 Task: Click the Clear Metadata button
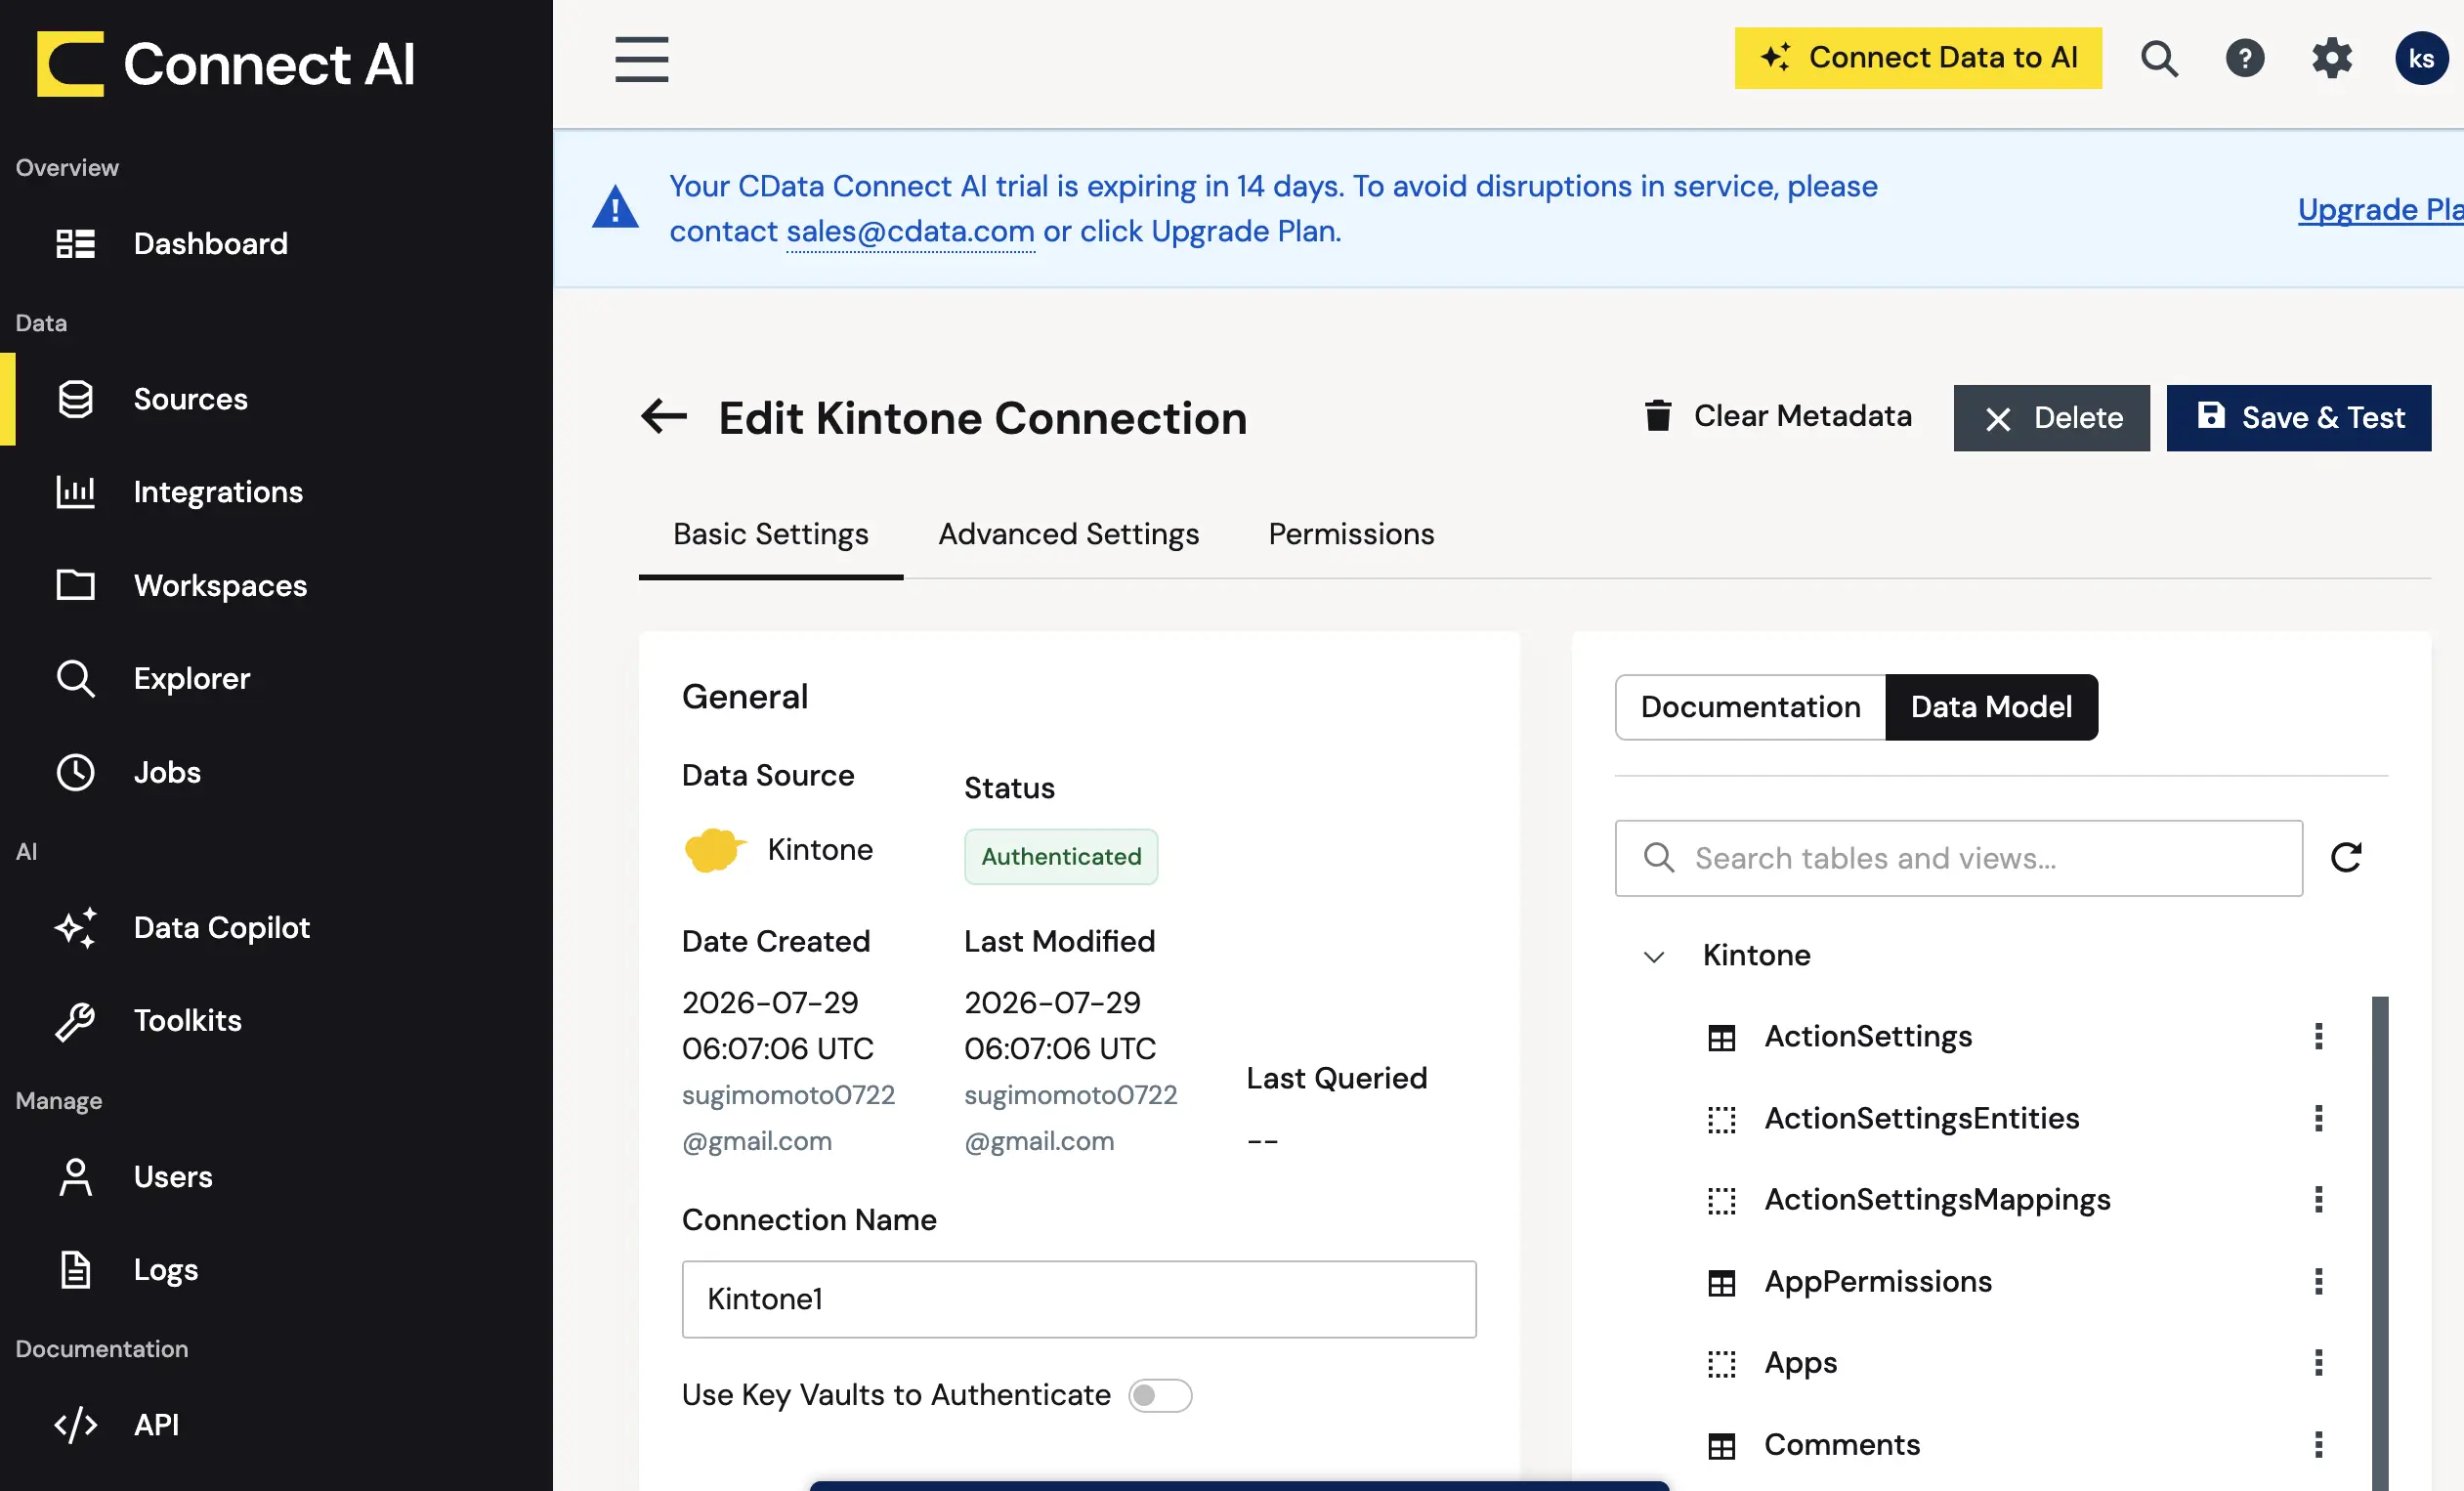[x=1778, y=416]
